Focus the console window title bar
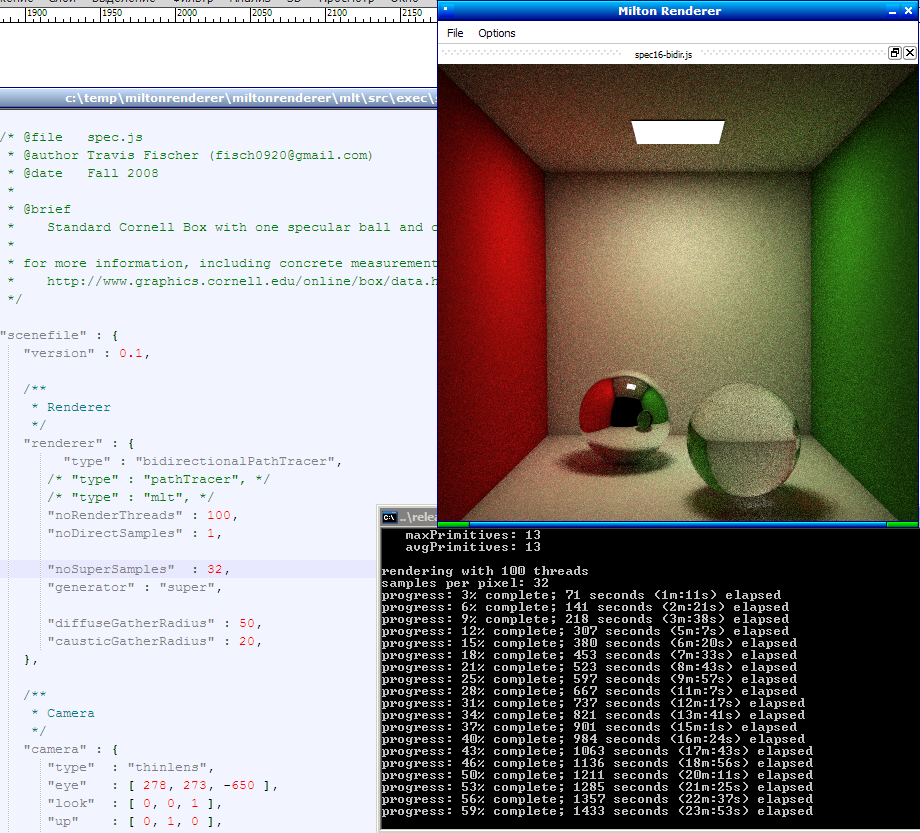This screenshot has height=833, width=920. click(420, 517)
